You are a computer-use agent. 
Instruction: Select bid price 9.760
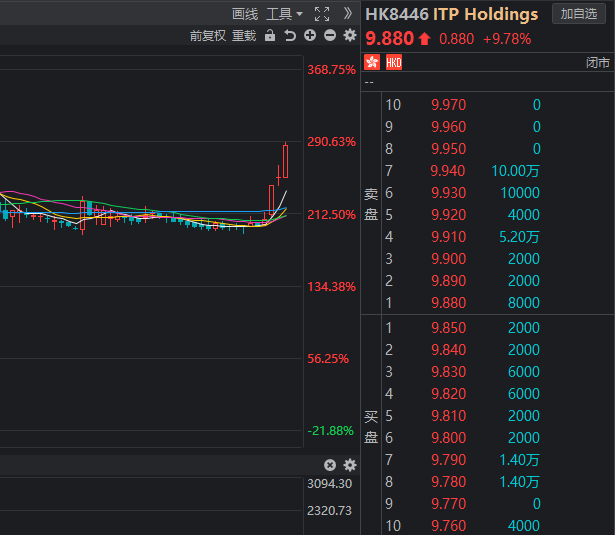[x=449, y=525]
